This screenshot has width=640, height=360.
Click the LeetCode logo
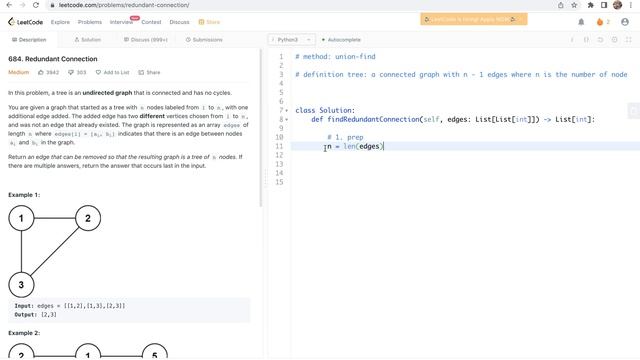[25, 22]
